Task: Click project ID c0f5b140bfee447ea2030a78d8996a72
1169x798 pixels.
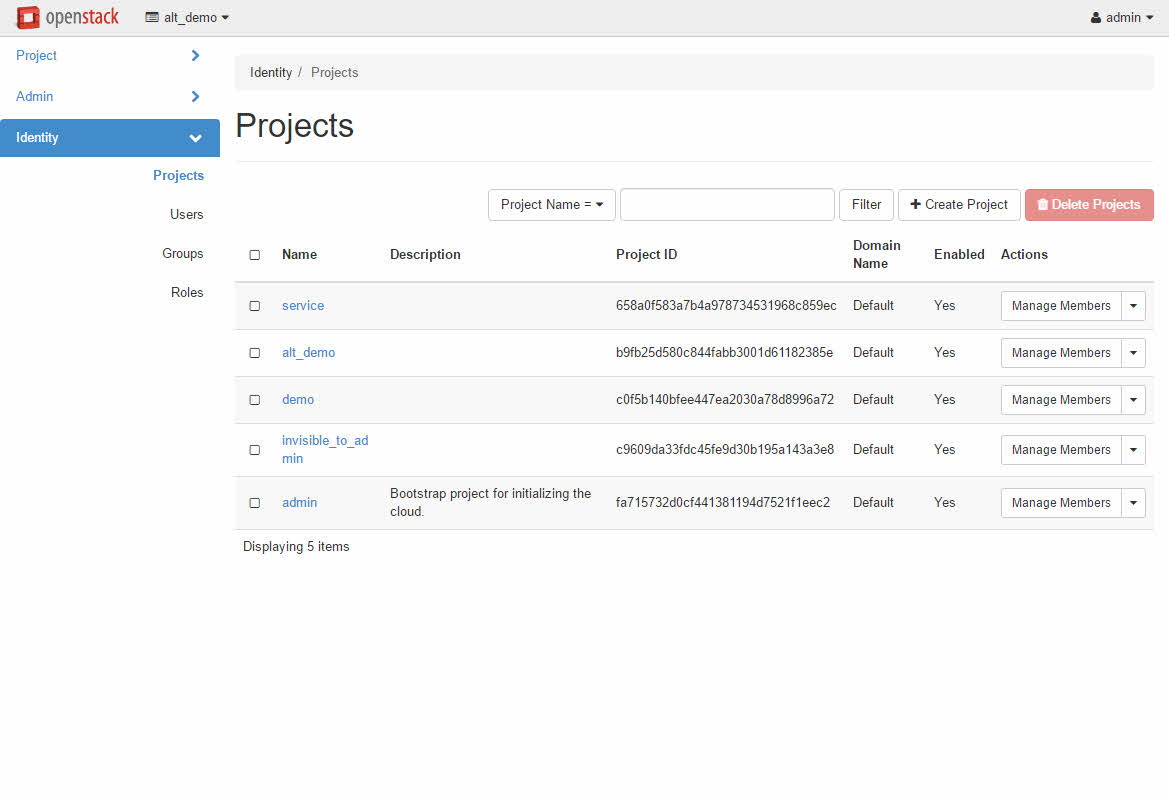Action: point(725,400)
